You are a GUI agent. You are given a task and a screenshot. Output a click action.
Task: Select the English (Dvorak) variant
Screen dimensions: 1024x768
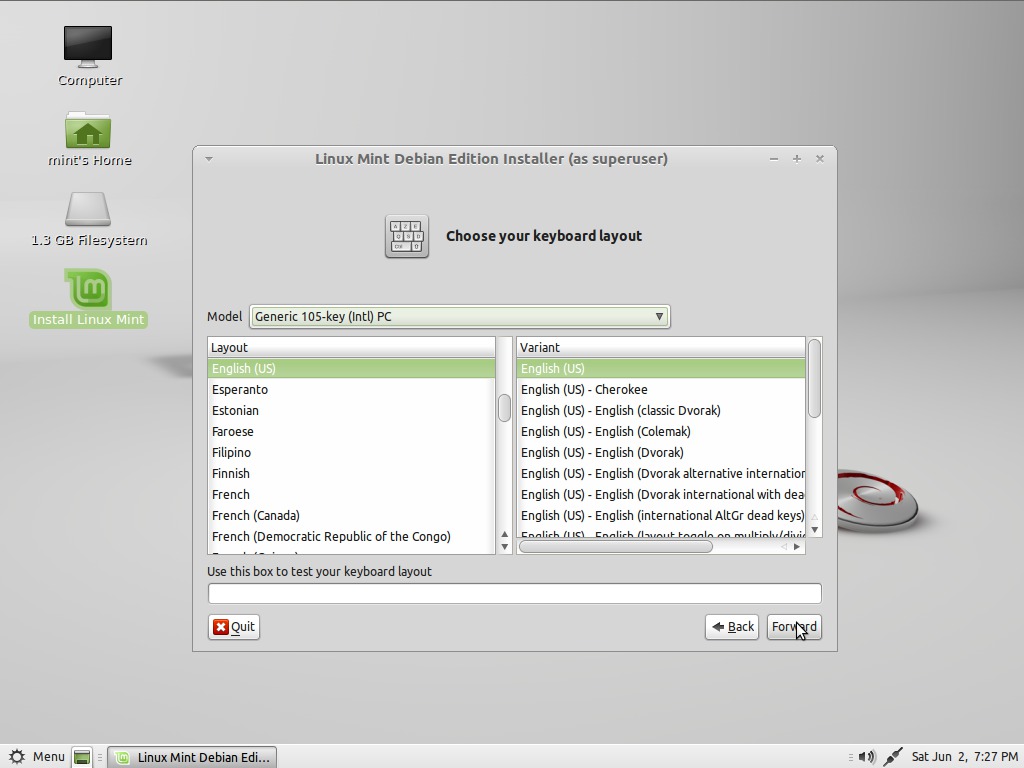click(x=661, y=452)
